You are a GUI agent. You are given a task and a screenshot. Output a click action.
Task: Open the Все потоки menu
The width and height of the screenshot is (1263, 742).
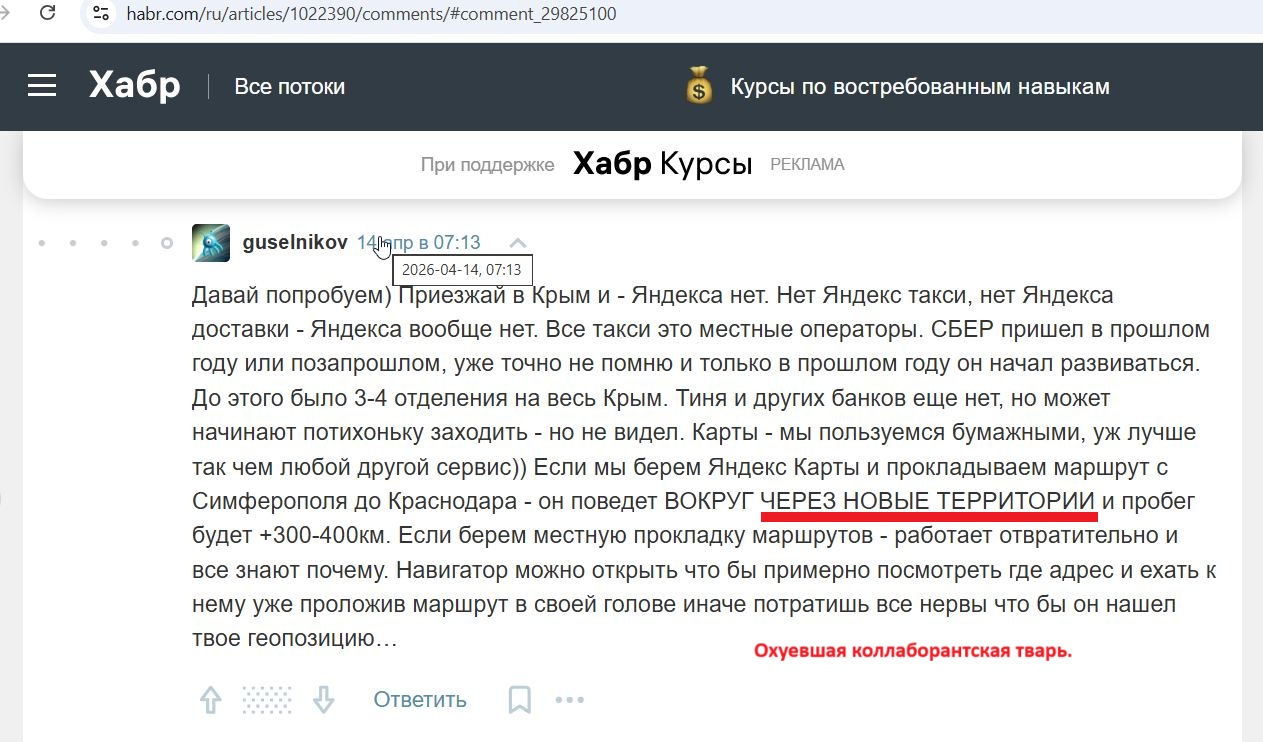pyautogui.click(x=289, y=87)
